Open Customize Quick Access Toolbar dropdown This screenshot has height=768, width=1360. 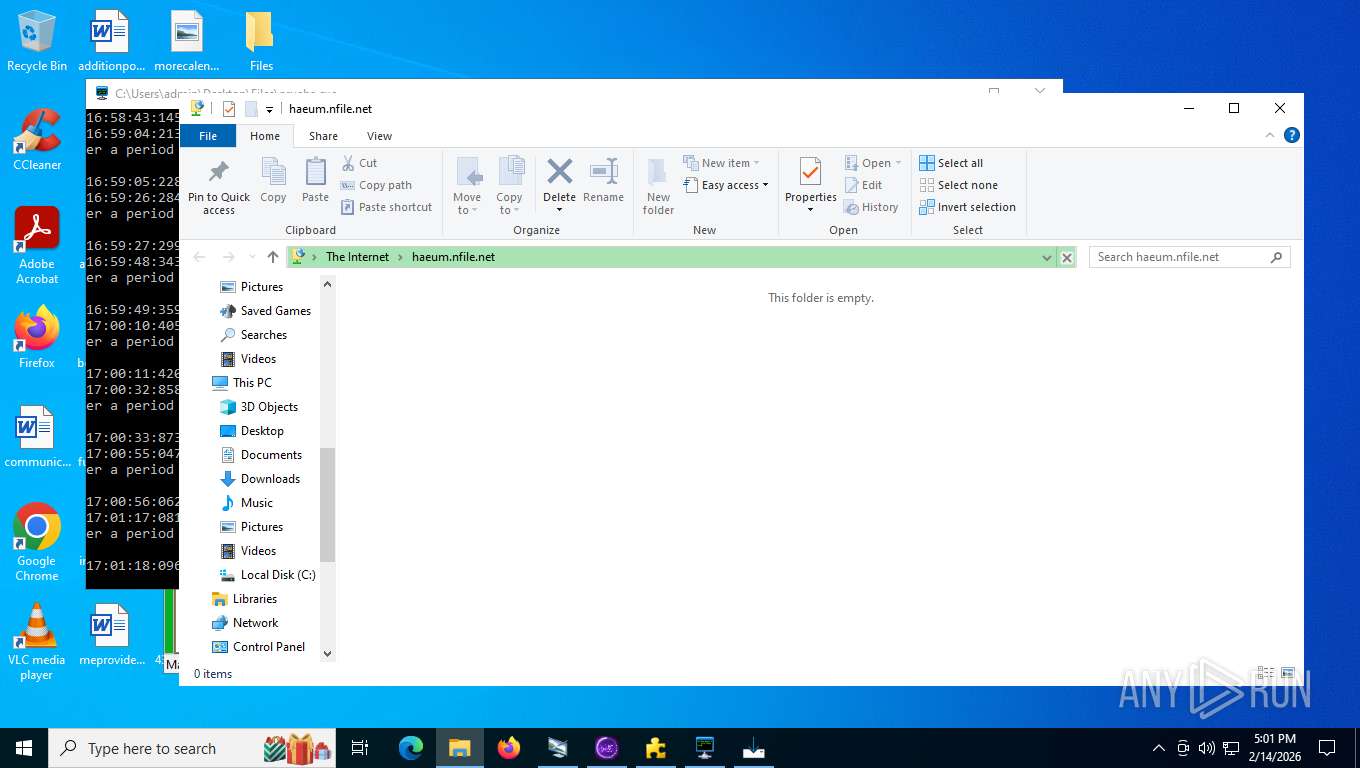[x=269, y=109]
